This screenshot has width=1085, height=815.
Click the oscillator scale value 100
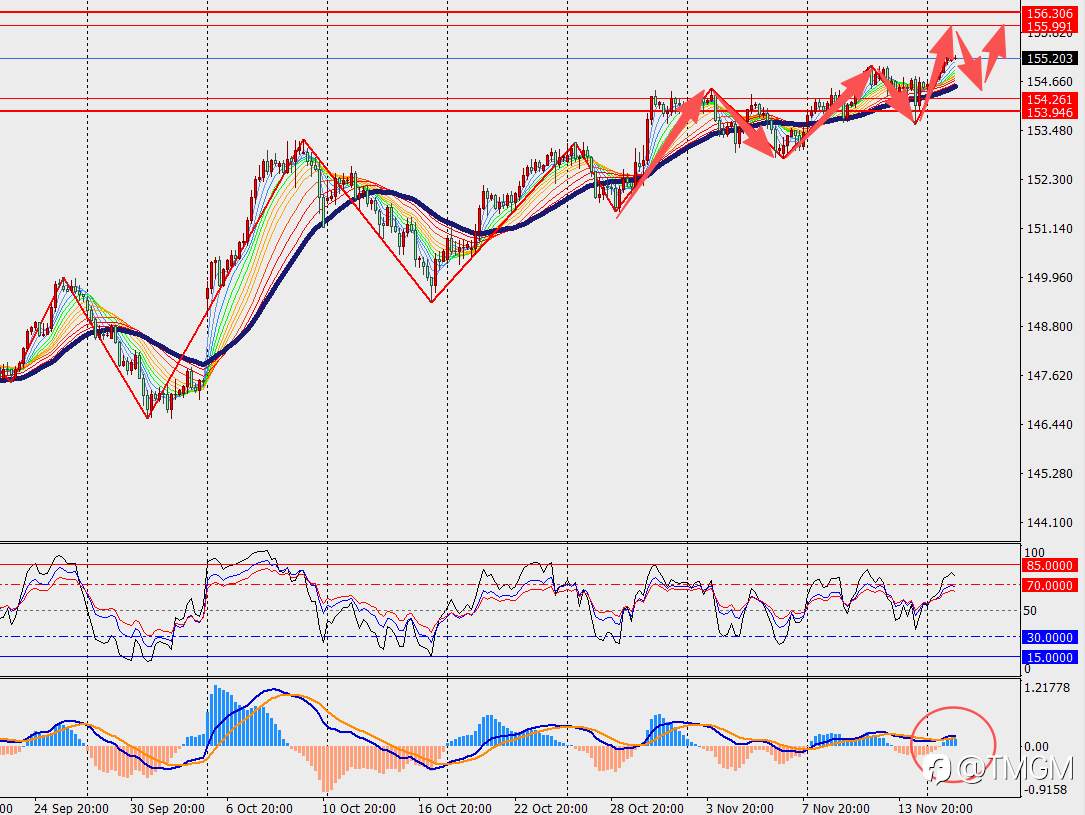pos(1034,553)
